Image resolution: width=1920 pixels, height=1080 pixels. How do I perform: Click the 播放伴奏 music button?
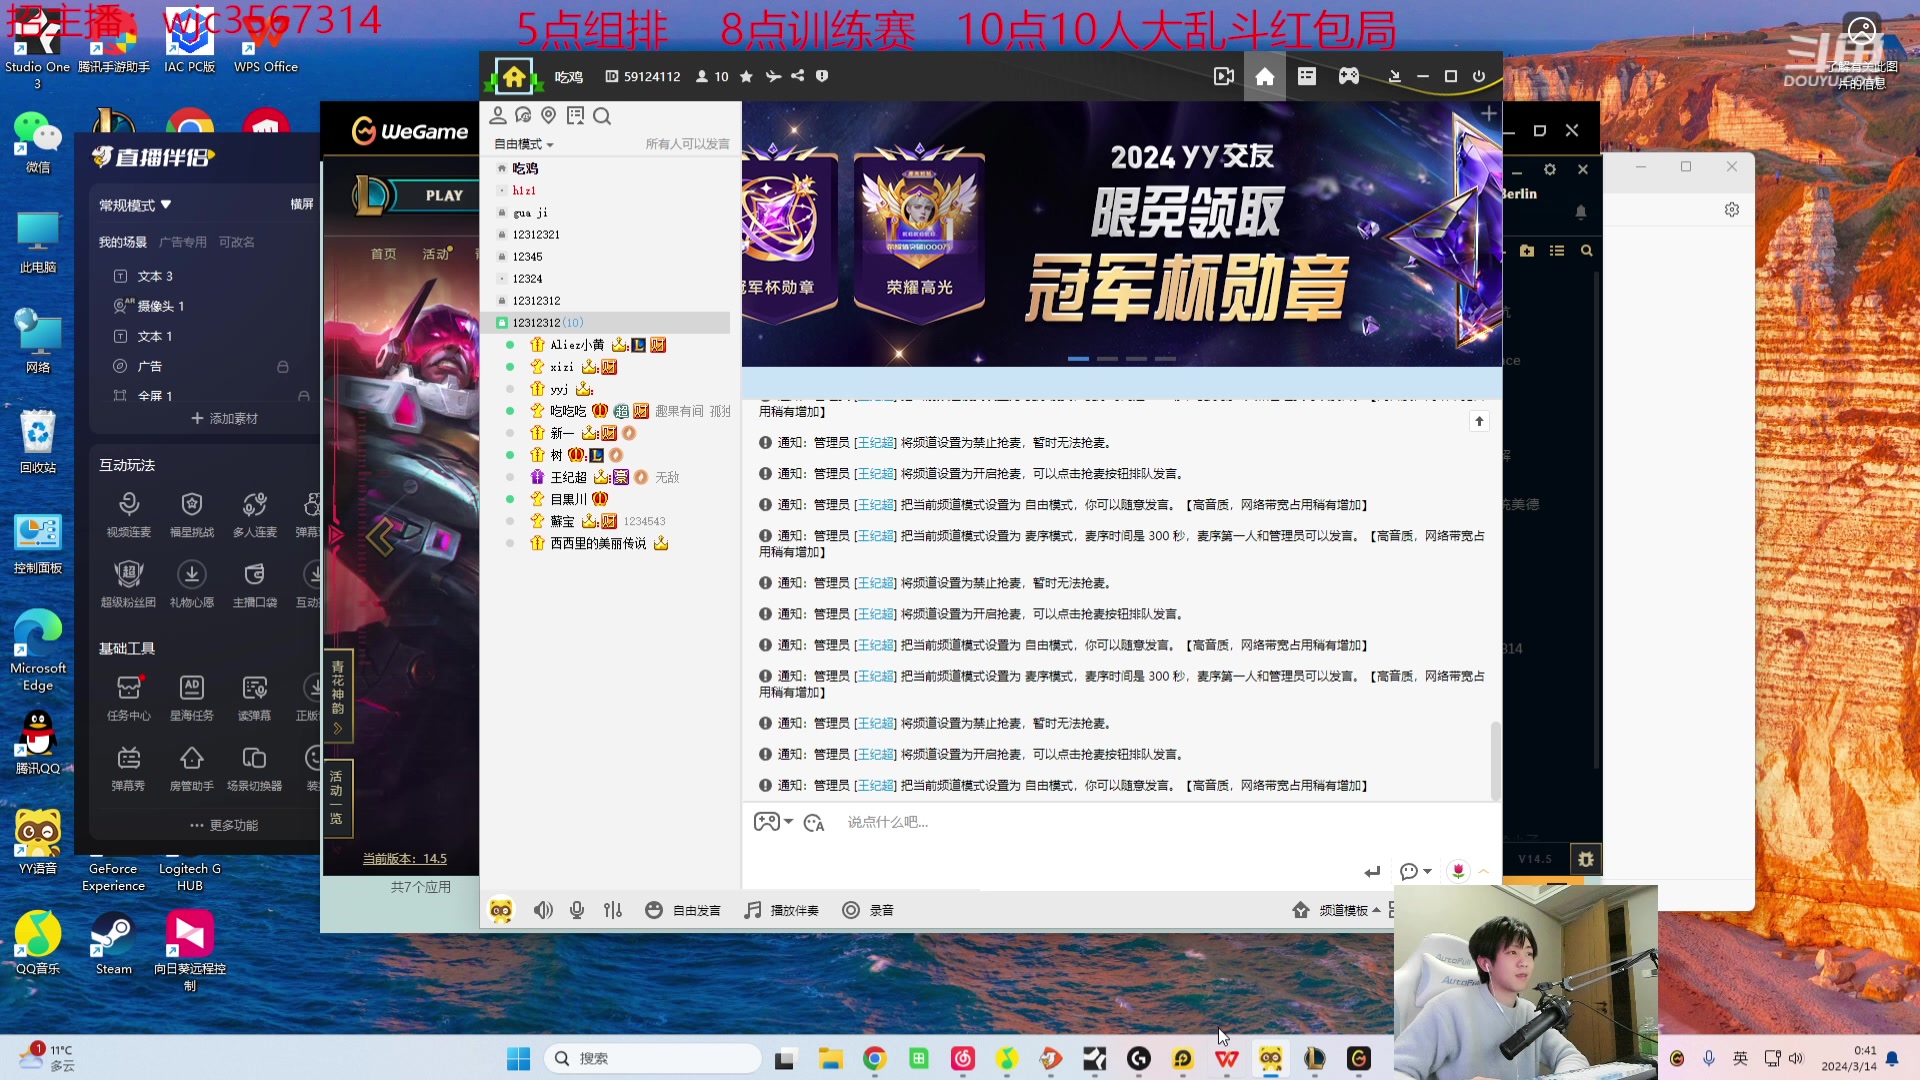click(781, 910)
